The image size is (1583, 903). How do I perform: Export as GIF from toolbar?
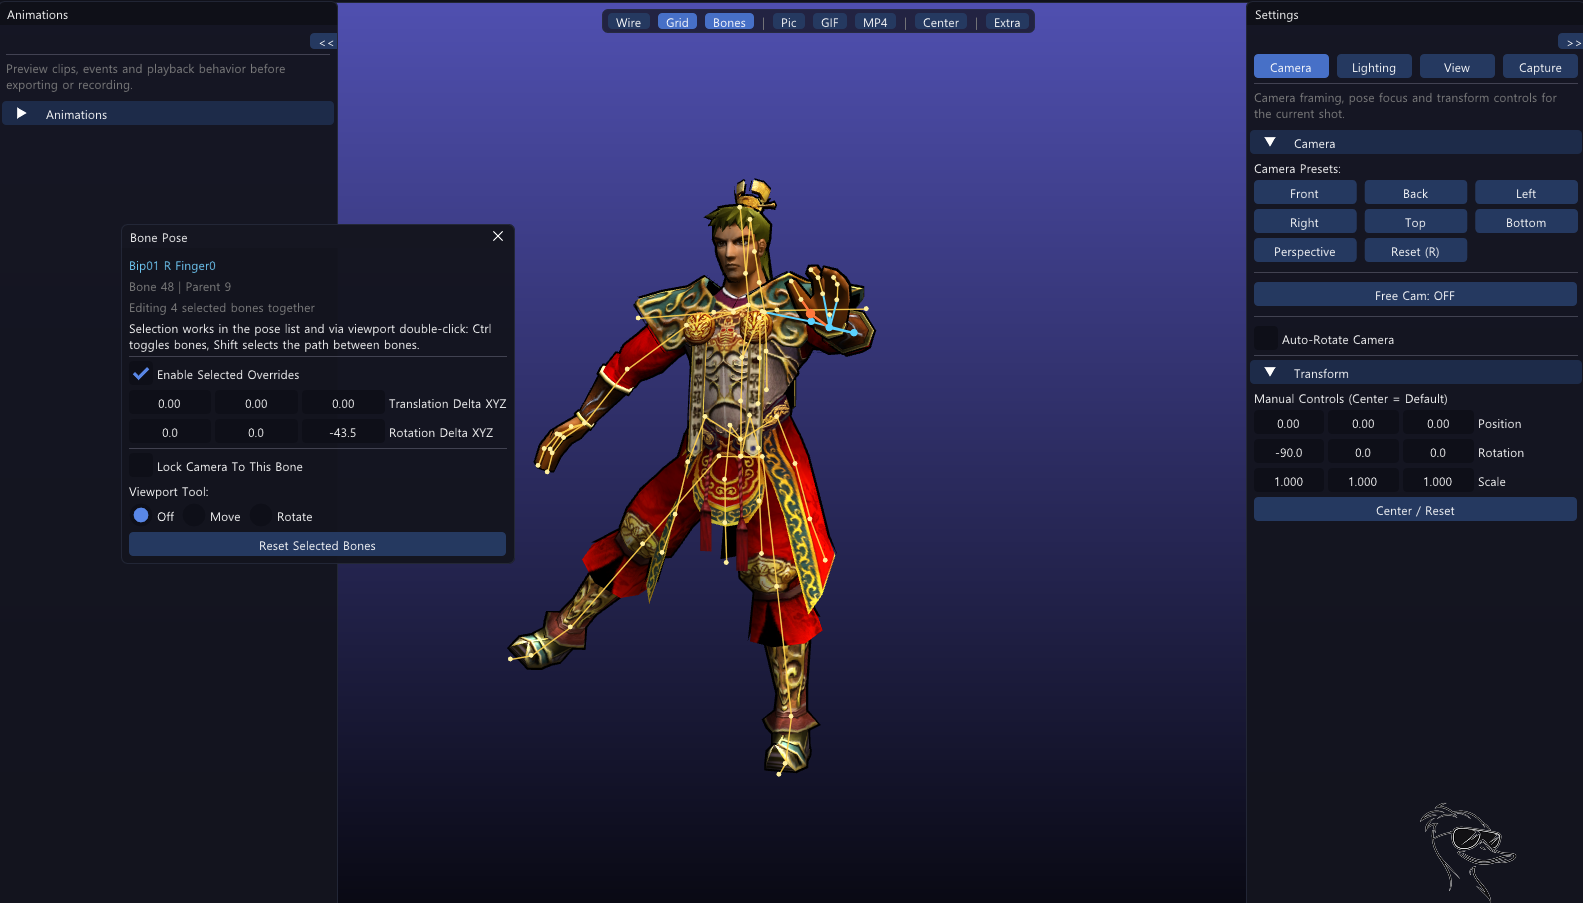tap(830, 22)
